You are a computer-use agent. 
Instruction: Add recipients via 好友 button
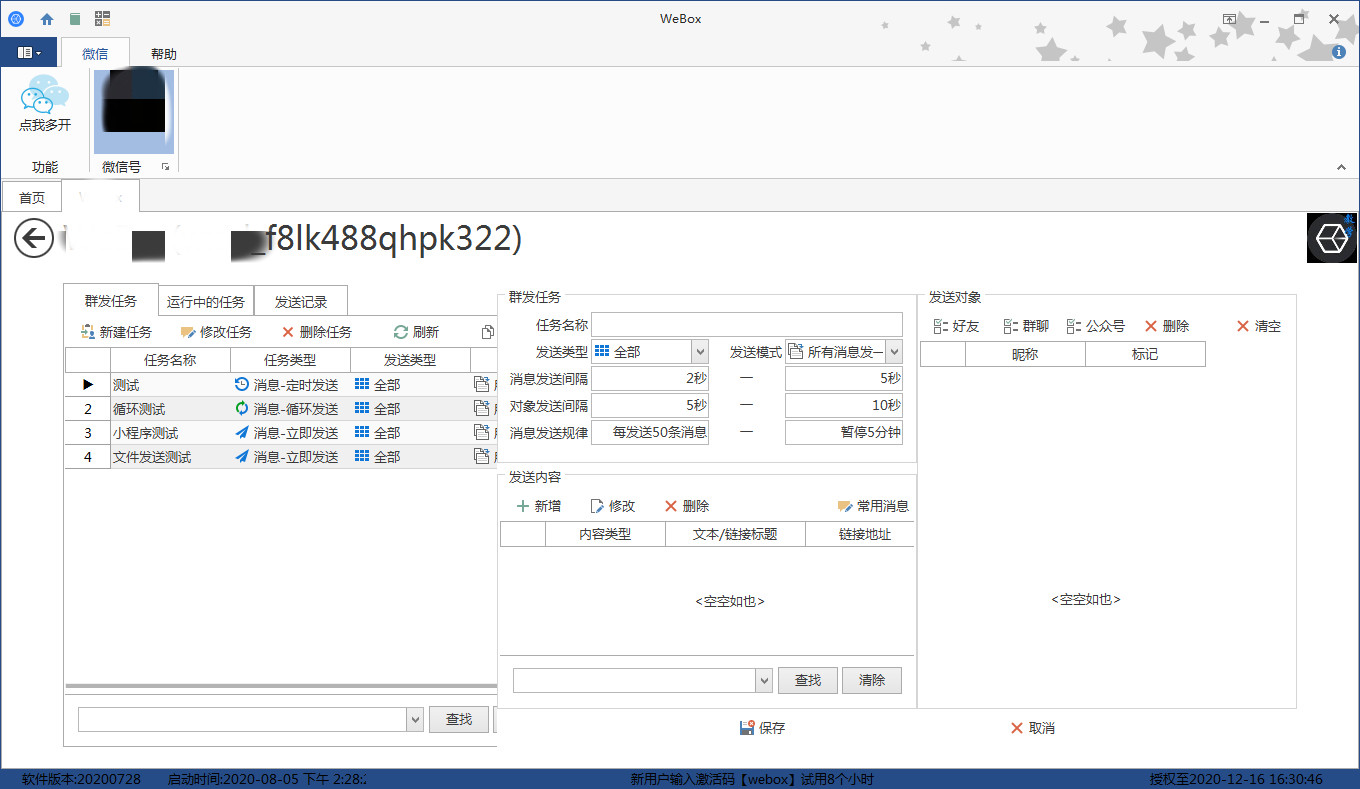coord(956,326)
